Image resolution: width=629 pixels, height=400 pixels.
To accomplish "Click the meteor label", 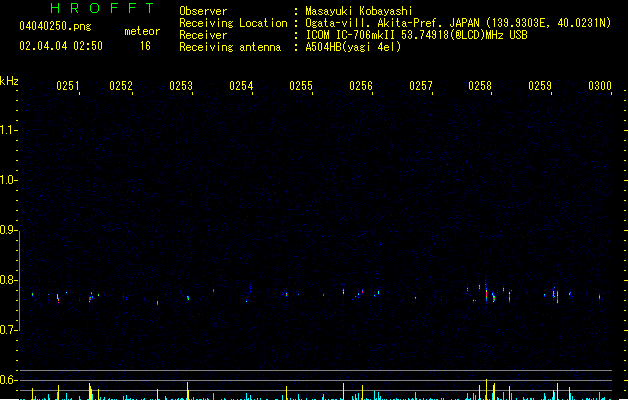I will 142,31.
